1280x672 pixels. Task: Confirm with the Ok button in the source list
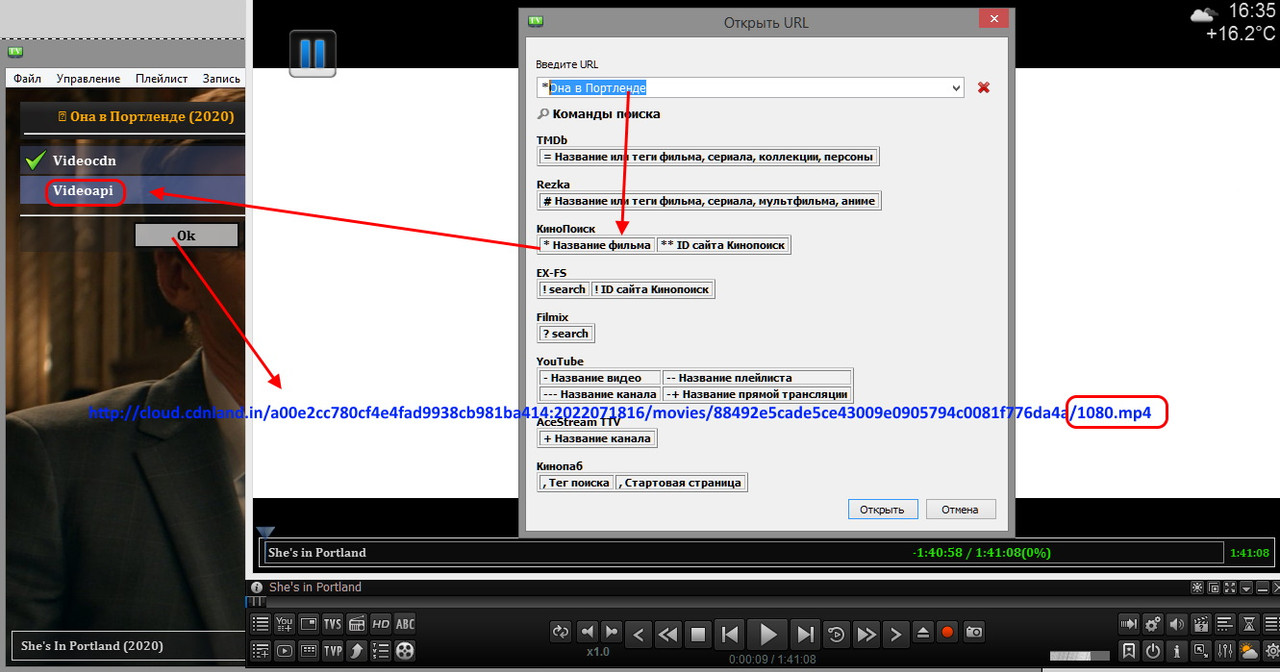[x=186, y=235]
